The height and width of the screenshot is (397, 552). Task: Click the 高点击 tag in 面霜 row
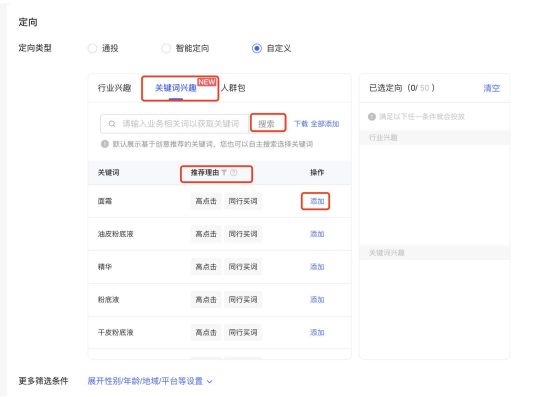[x=206, y=201]
